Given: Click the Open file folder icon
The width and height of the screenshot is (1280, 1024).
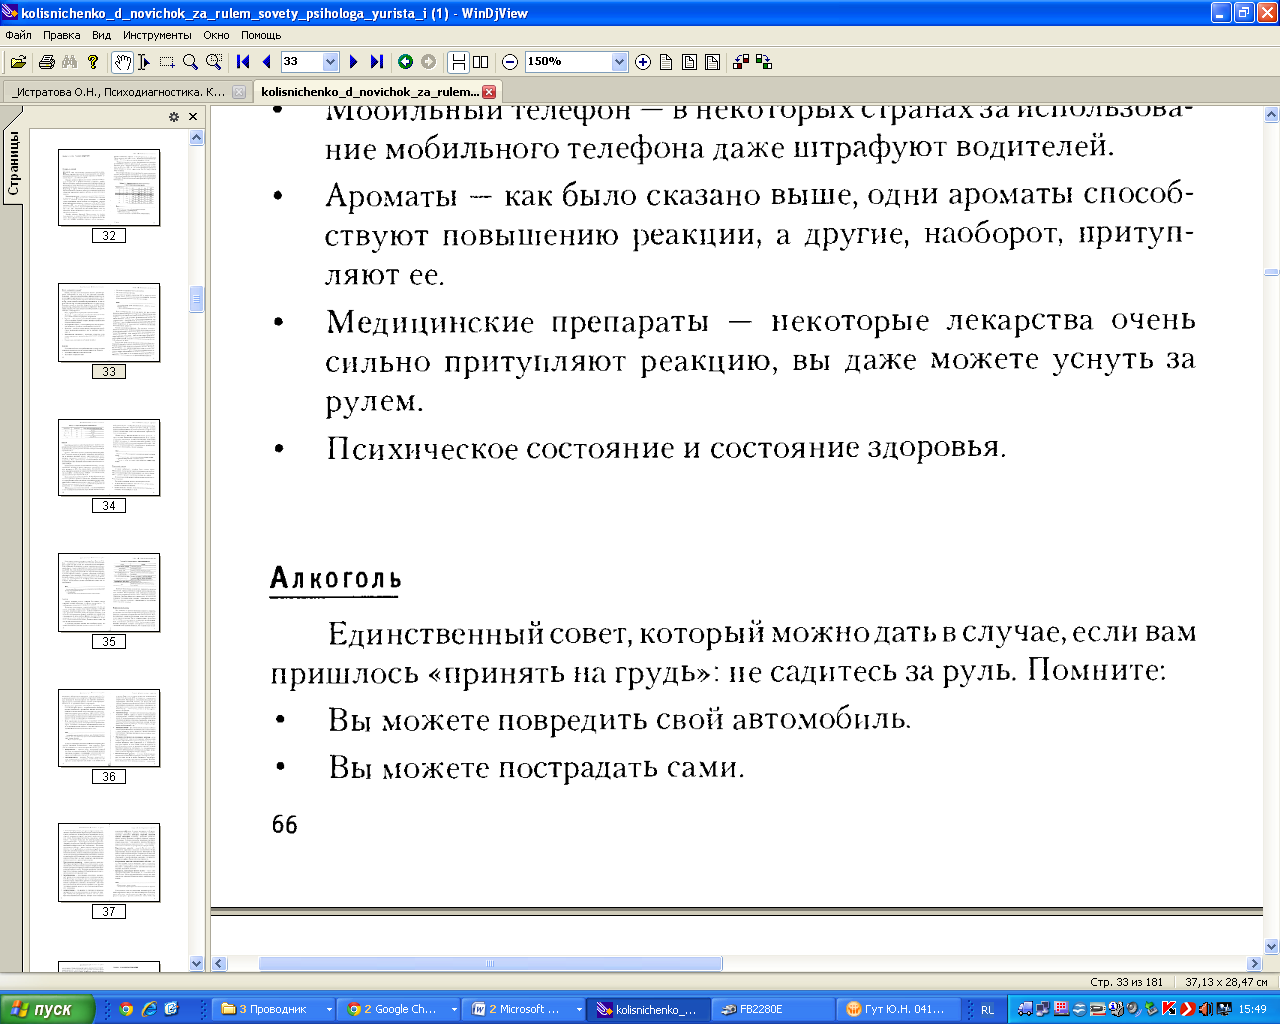Looking at the screenshot, I should pos(18,62).
